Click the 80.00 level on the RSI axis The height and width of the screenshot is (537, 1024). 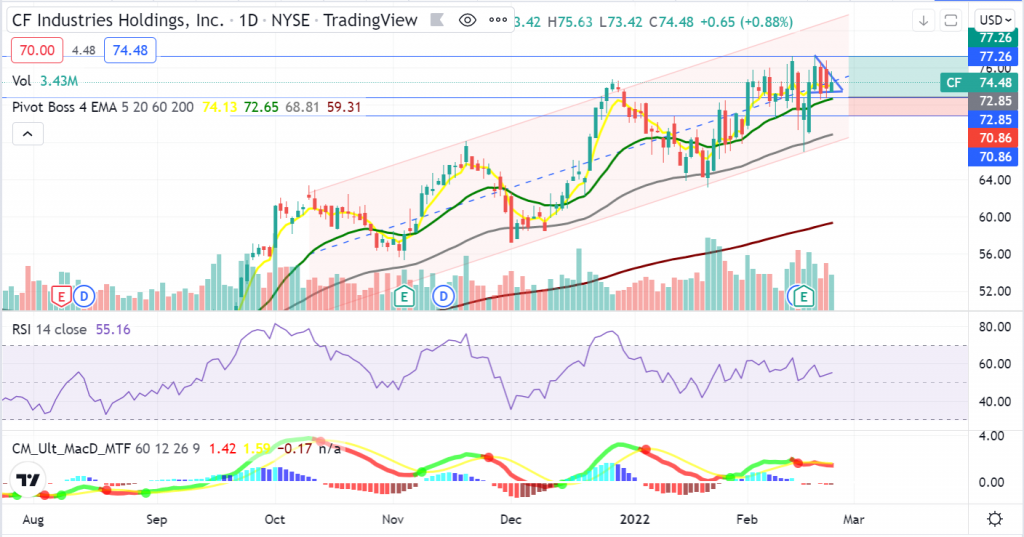click(993, 327)
